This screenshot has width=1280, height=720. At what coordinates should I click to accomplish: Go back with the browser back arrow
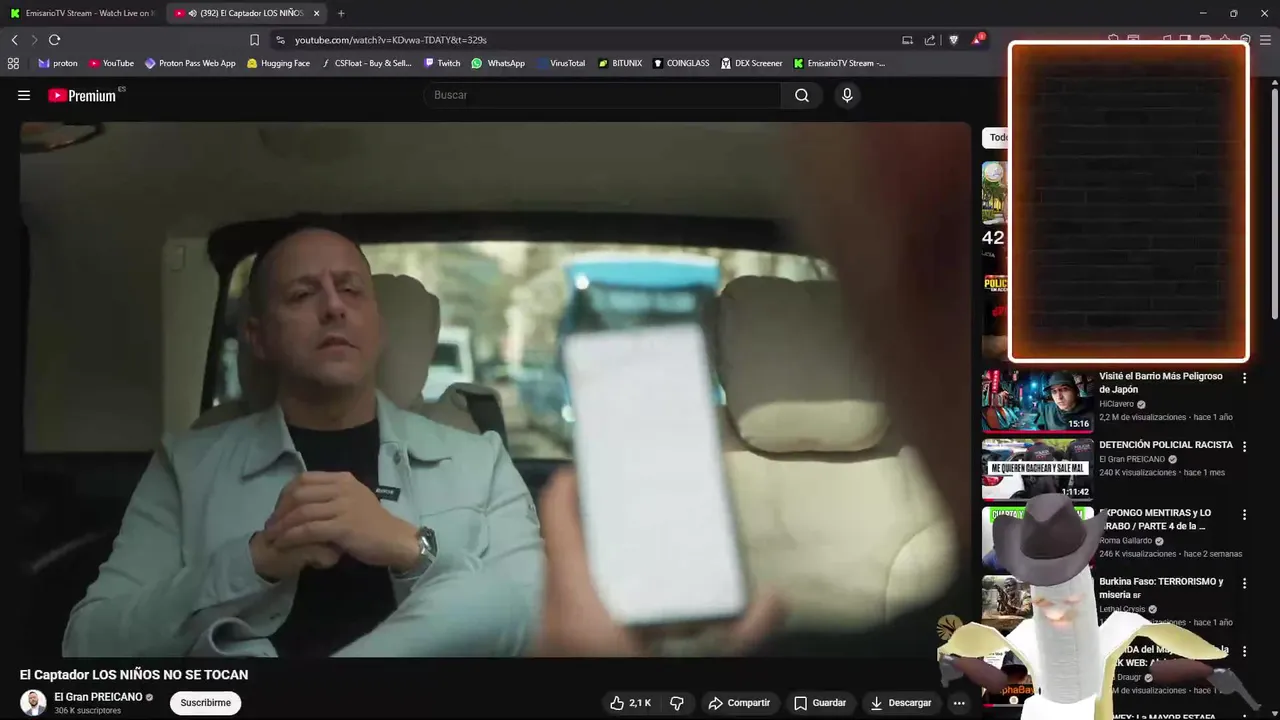(x=14, y=40)
